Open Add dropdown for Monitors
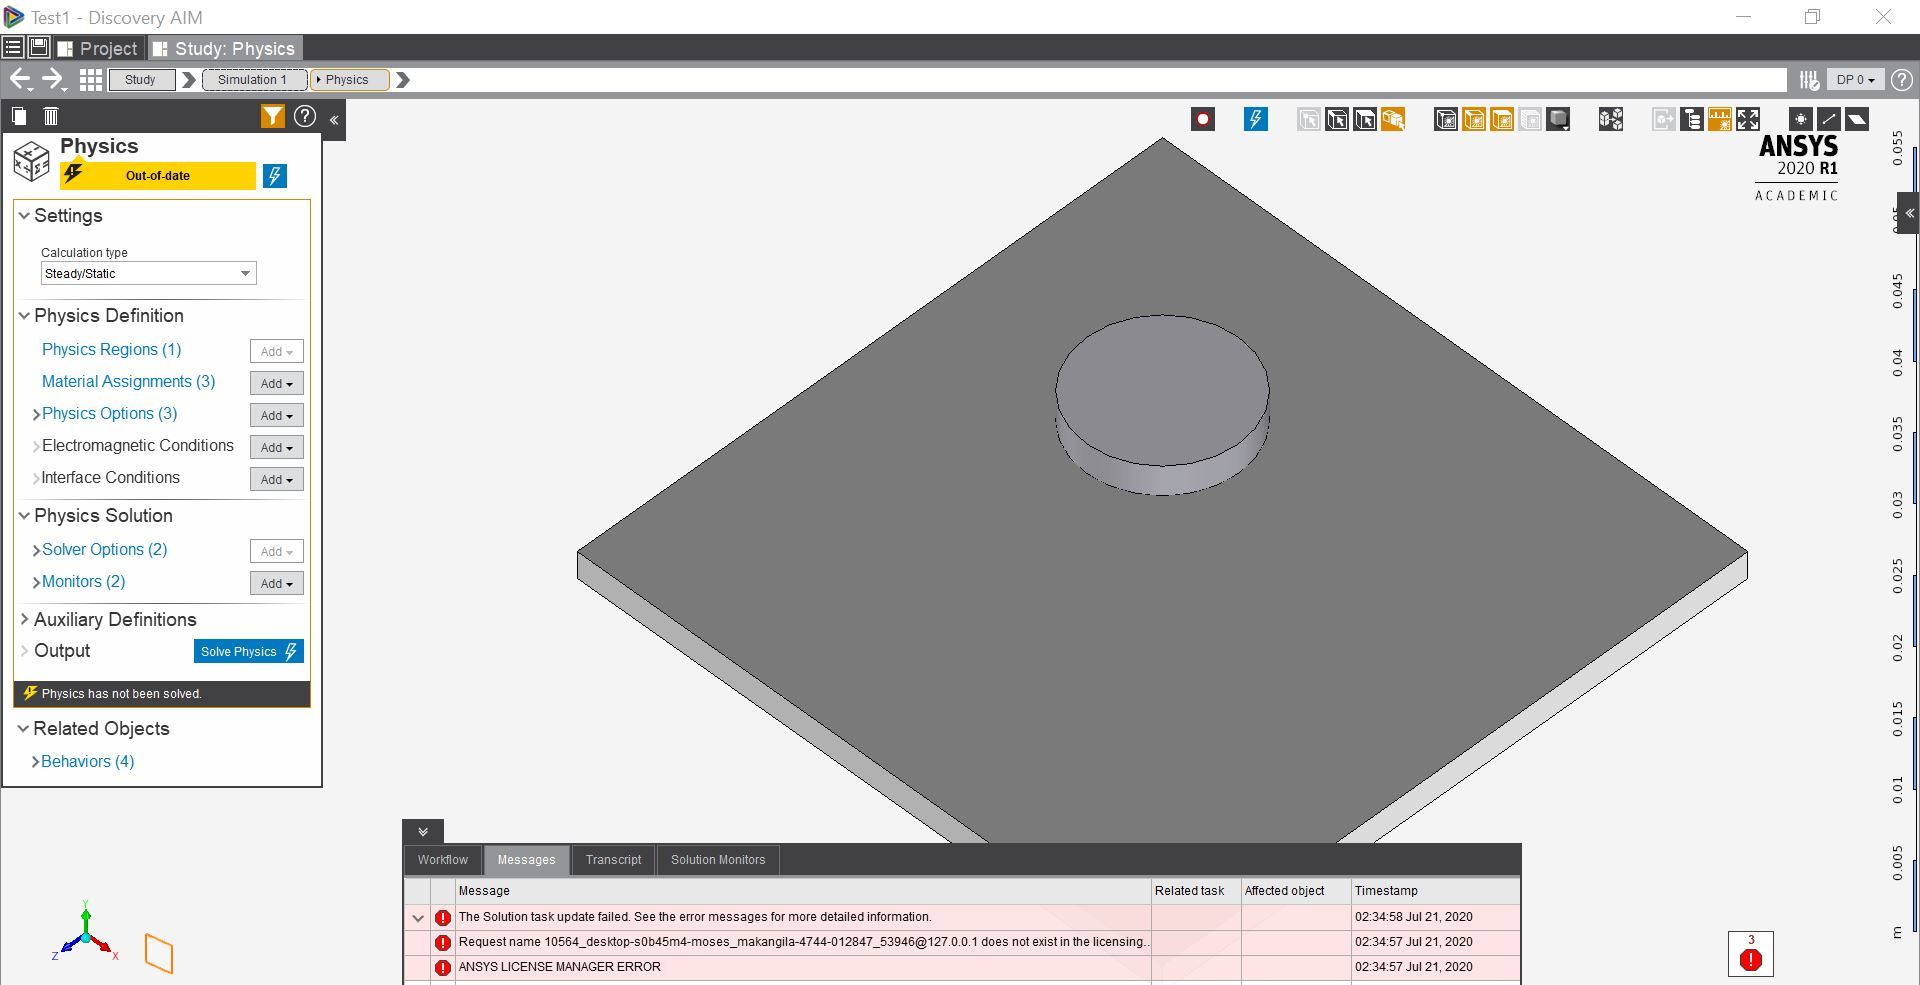 [277, 583]
